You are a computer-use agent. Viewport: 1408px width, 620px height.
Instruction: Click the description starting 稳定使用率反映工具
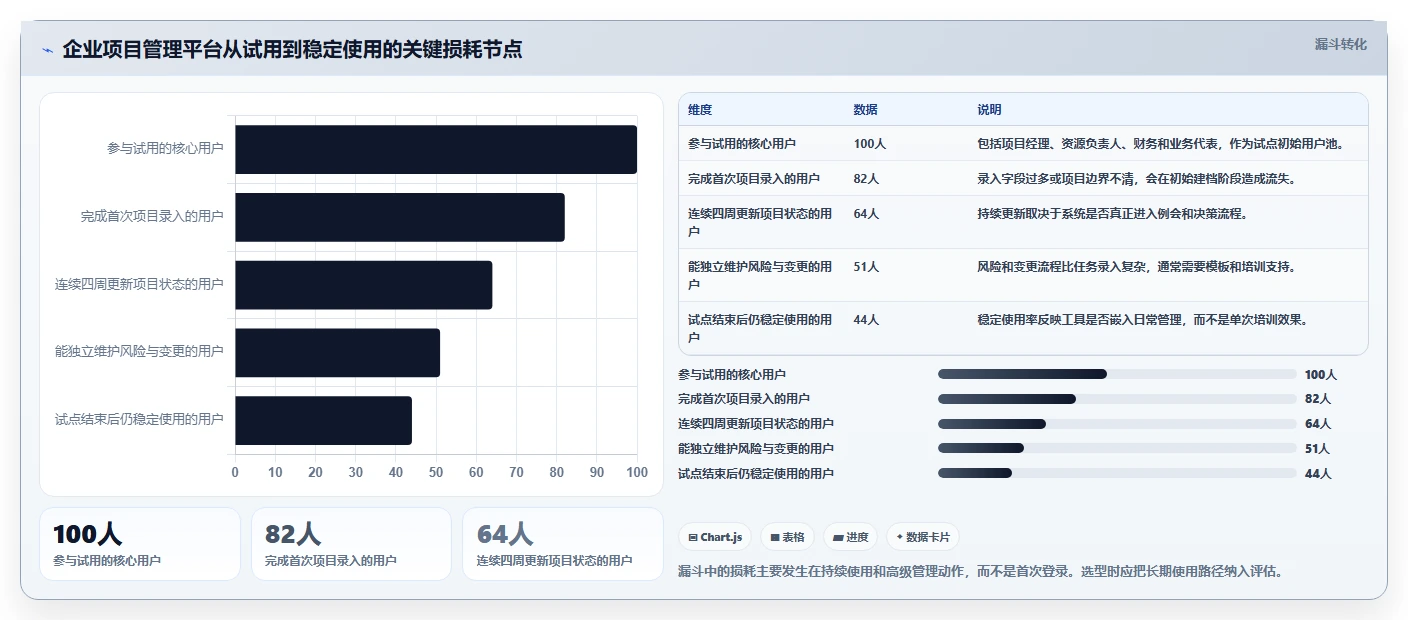coord(1142,320)
